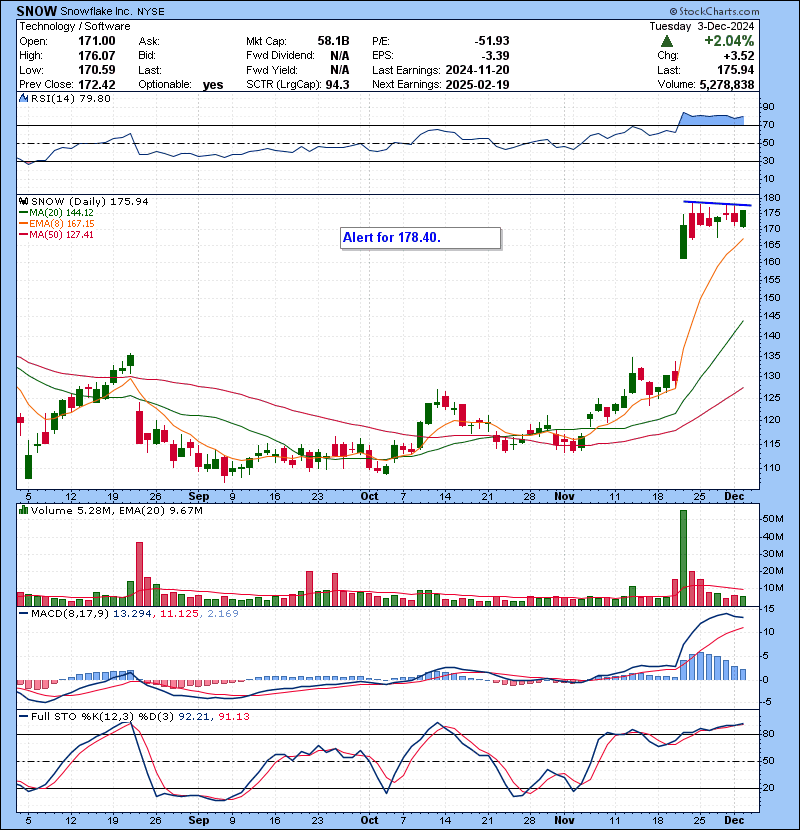Image resolution: width=800 pixels, height=830 pixels.
Task: Click the volume bars icon beside Volume label
Action: [x=23, y=510]
